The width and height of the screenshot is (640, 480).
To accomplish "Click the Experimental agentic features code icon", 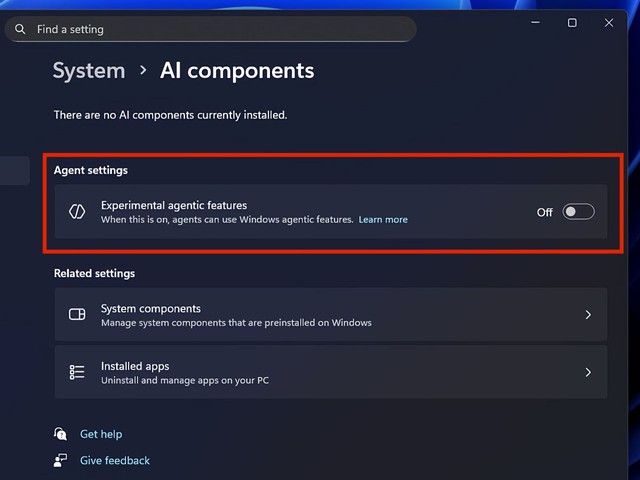I will click(77, 211).
